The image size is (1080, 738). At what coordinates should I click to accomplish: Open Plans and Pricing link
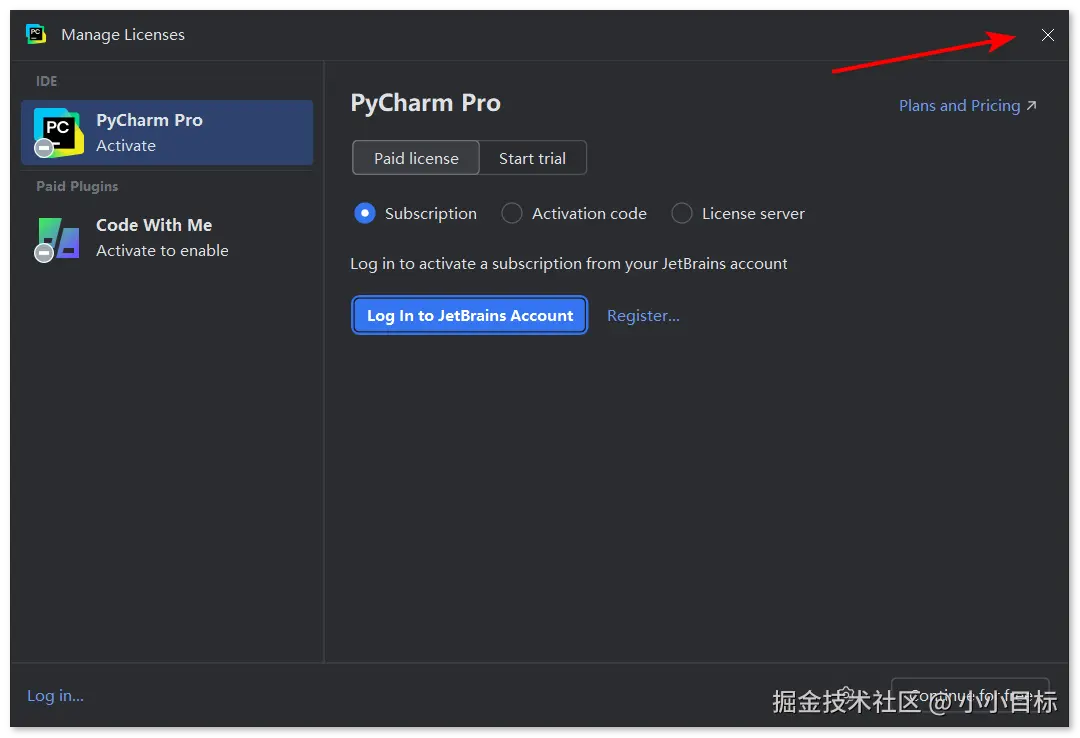(x=968, y=105)
